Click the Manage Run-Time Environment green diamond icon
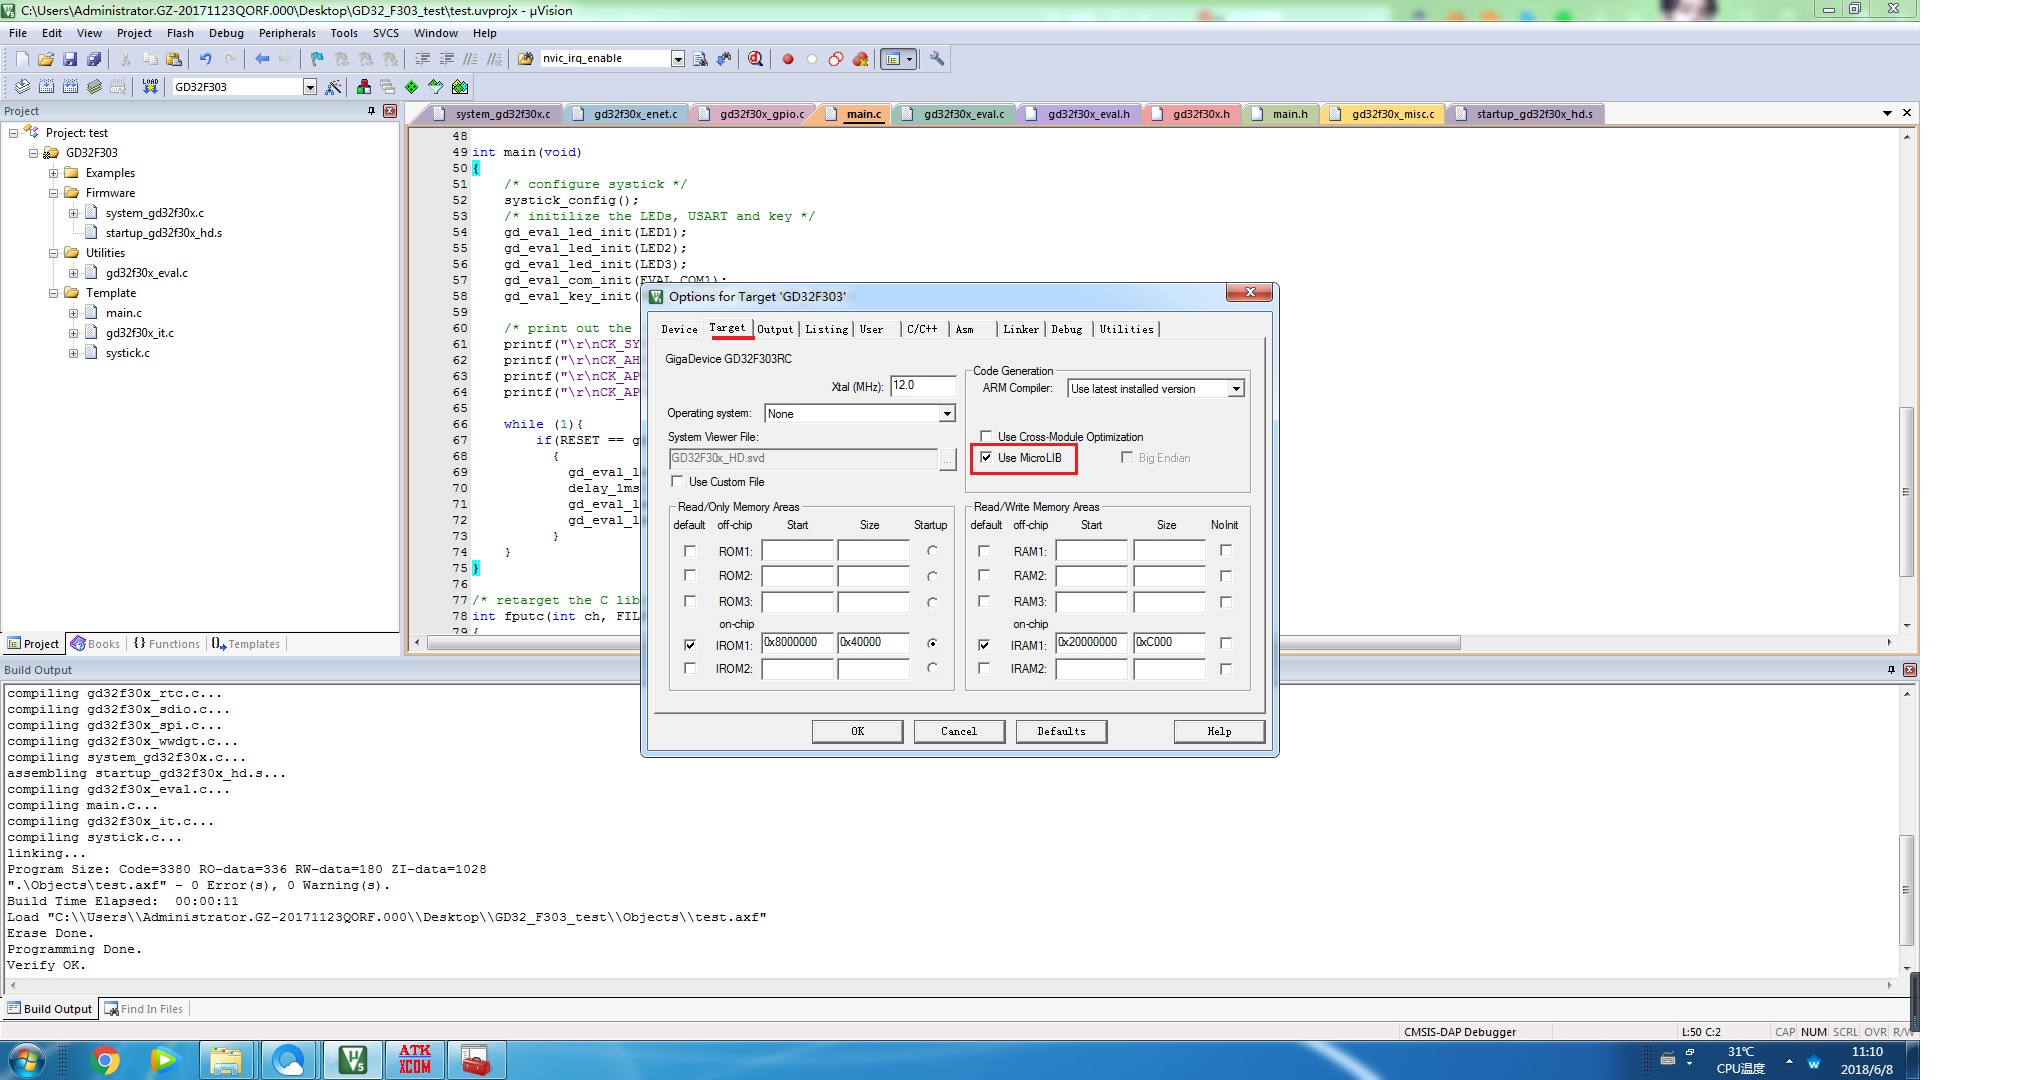 tap(411, 87)
